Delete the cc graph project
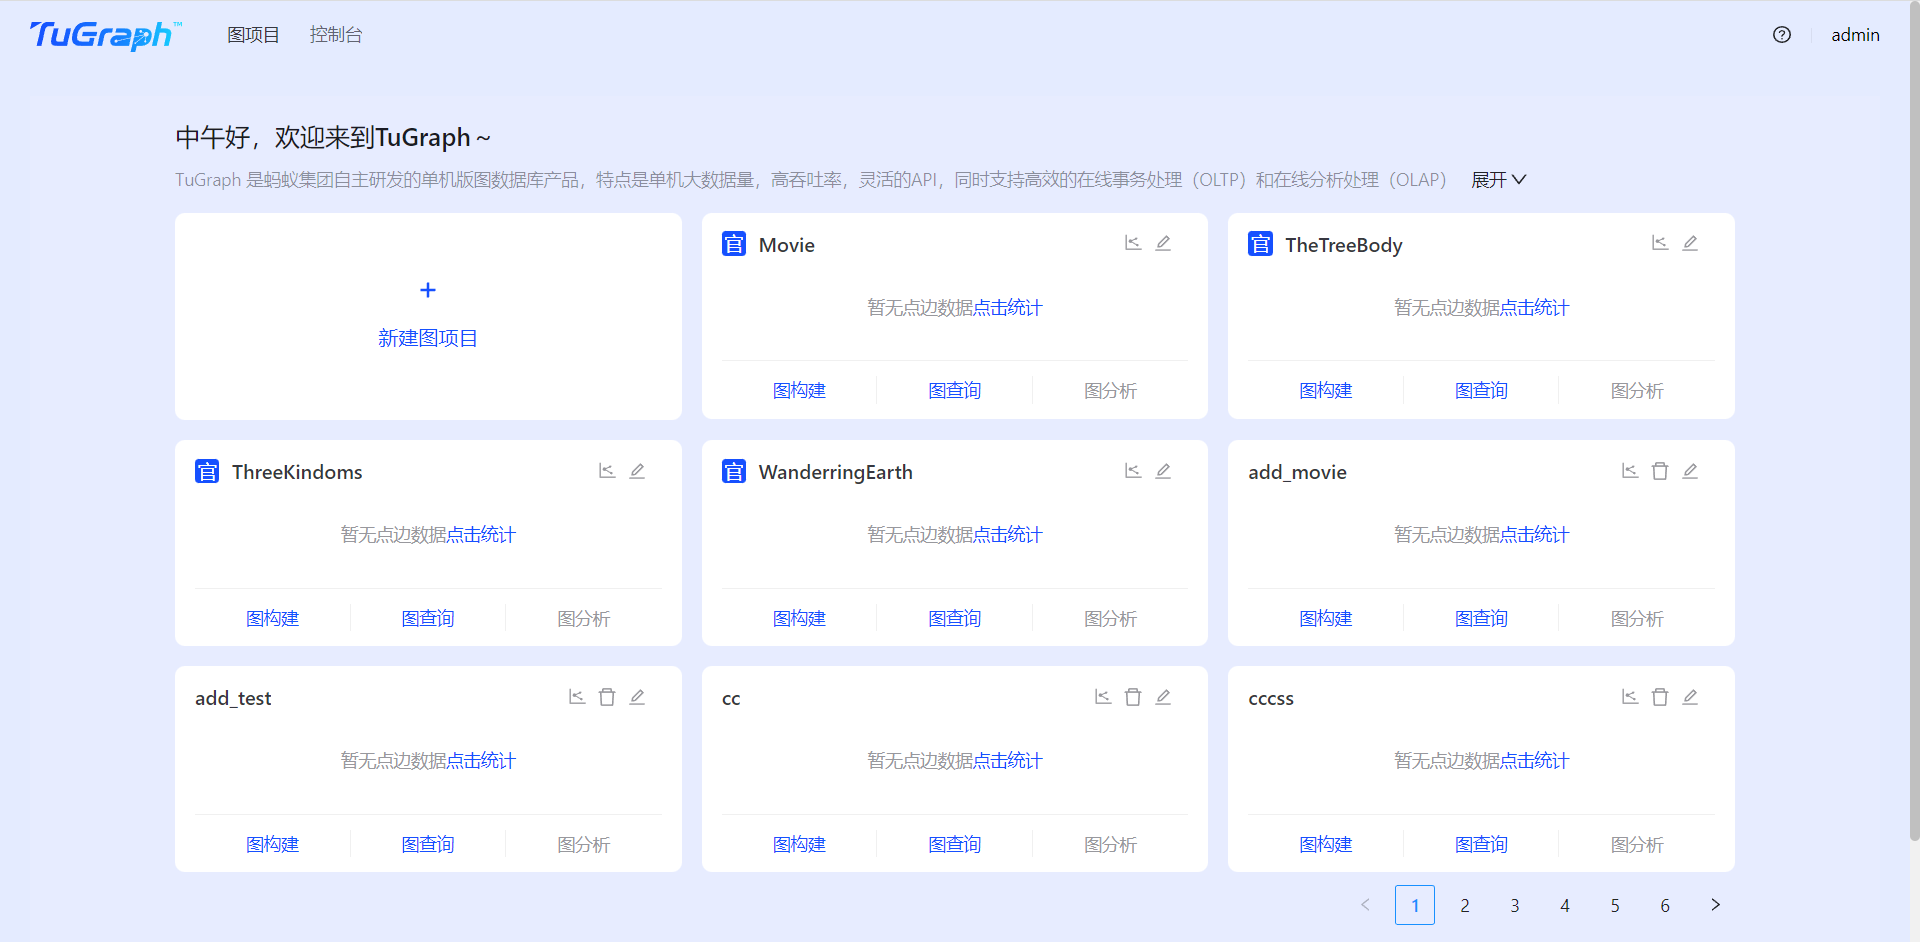The image size is (1920, 942). point(1133,697)
